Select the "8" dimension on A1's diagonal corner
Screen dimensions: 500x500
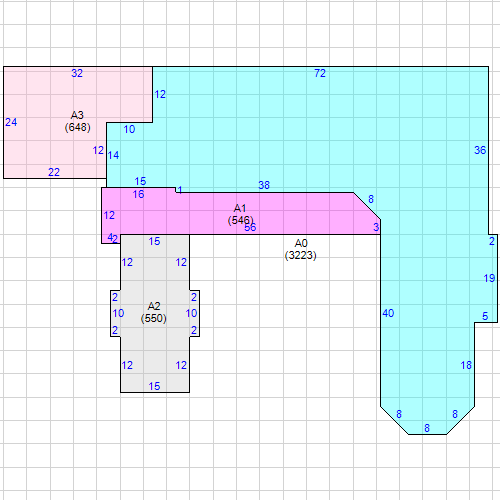pyautogui.click(x=371, y=199)
